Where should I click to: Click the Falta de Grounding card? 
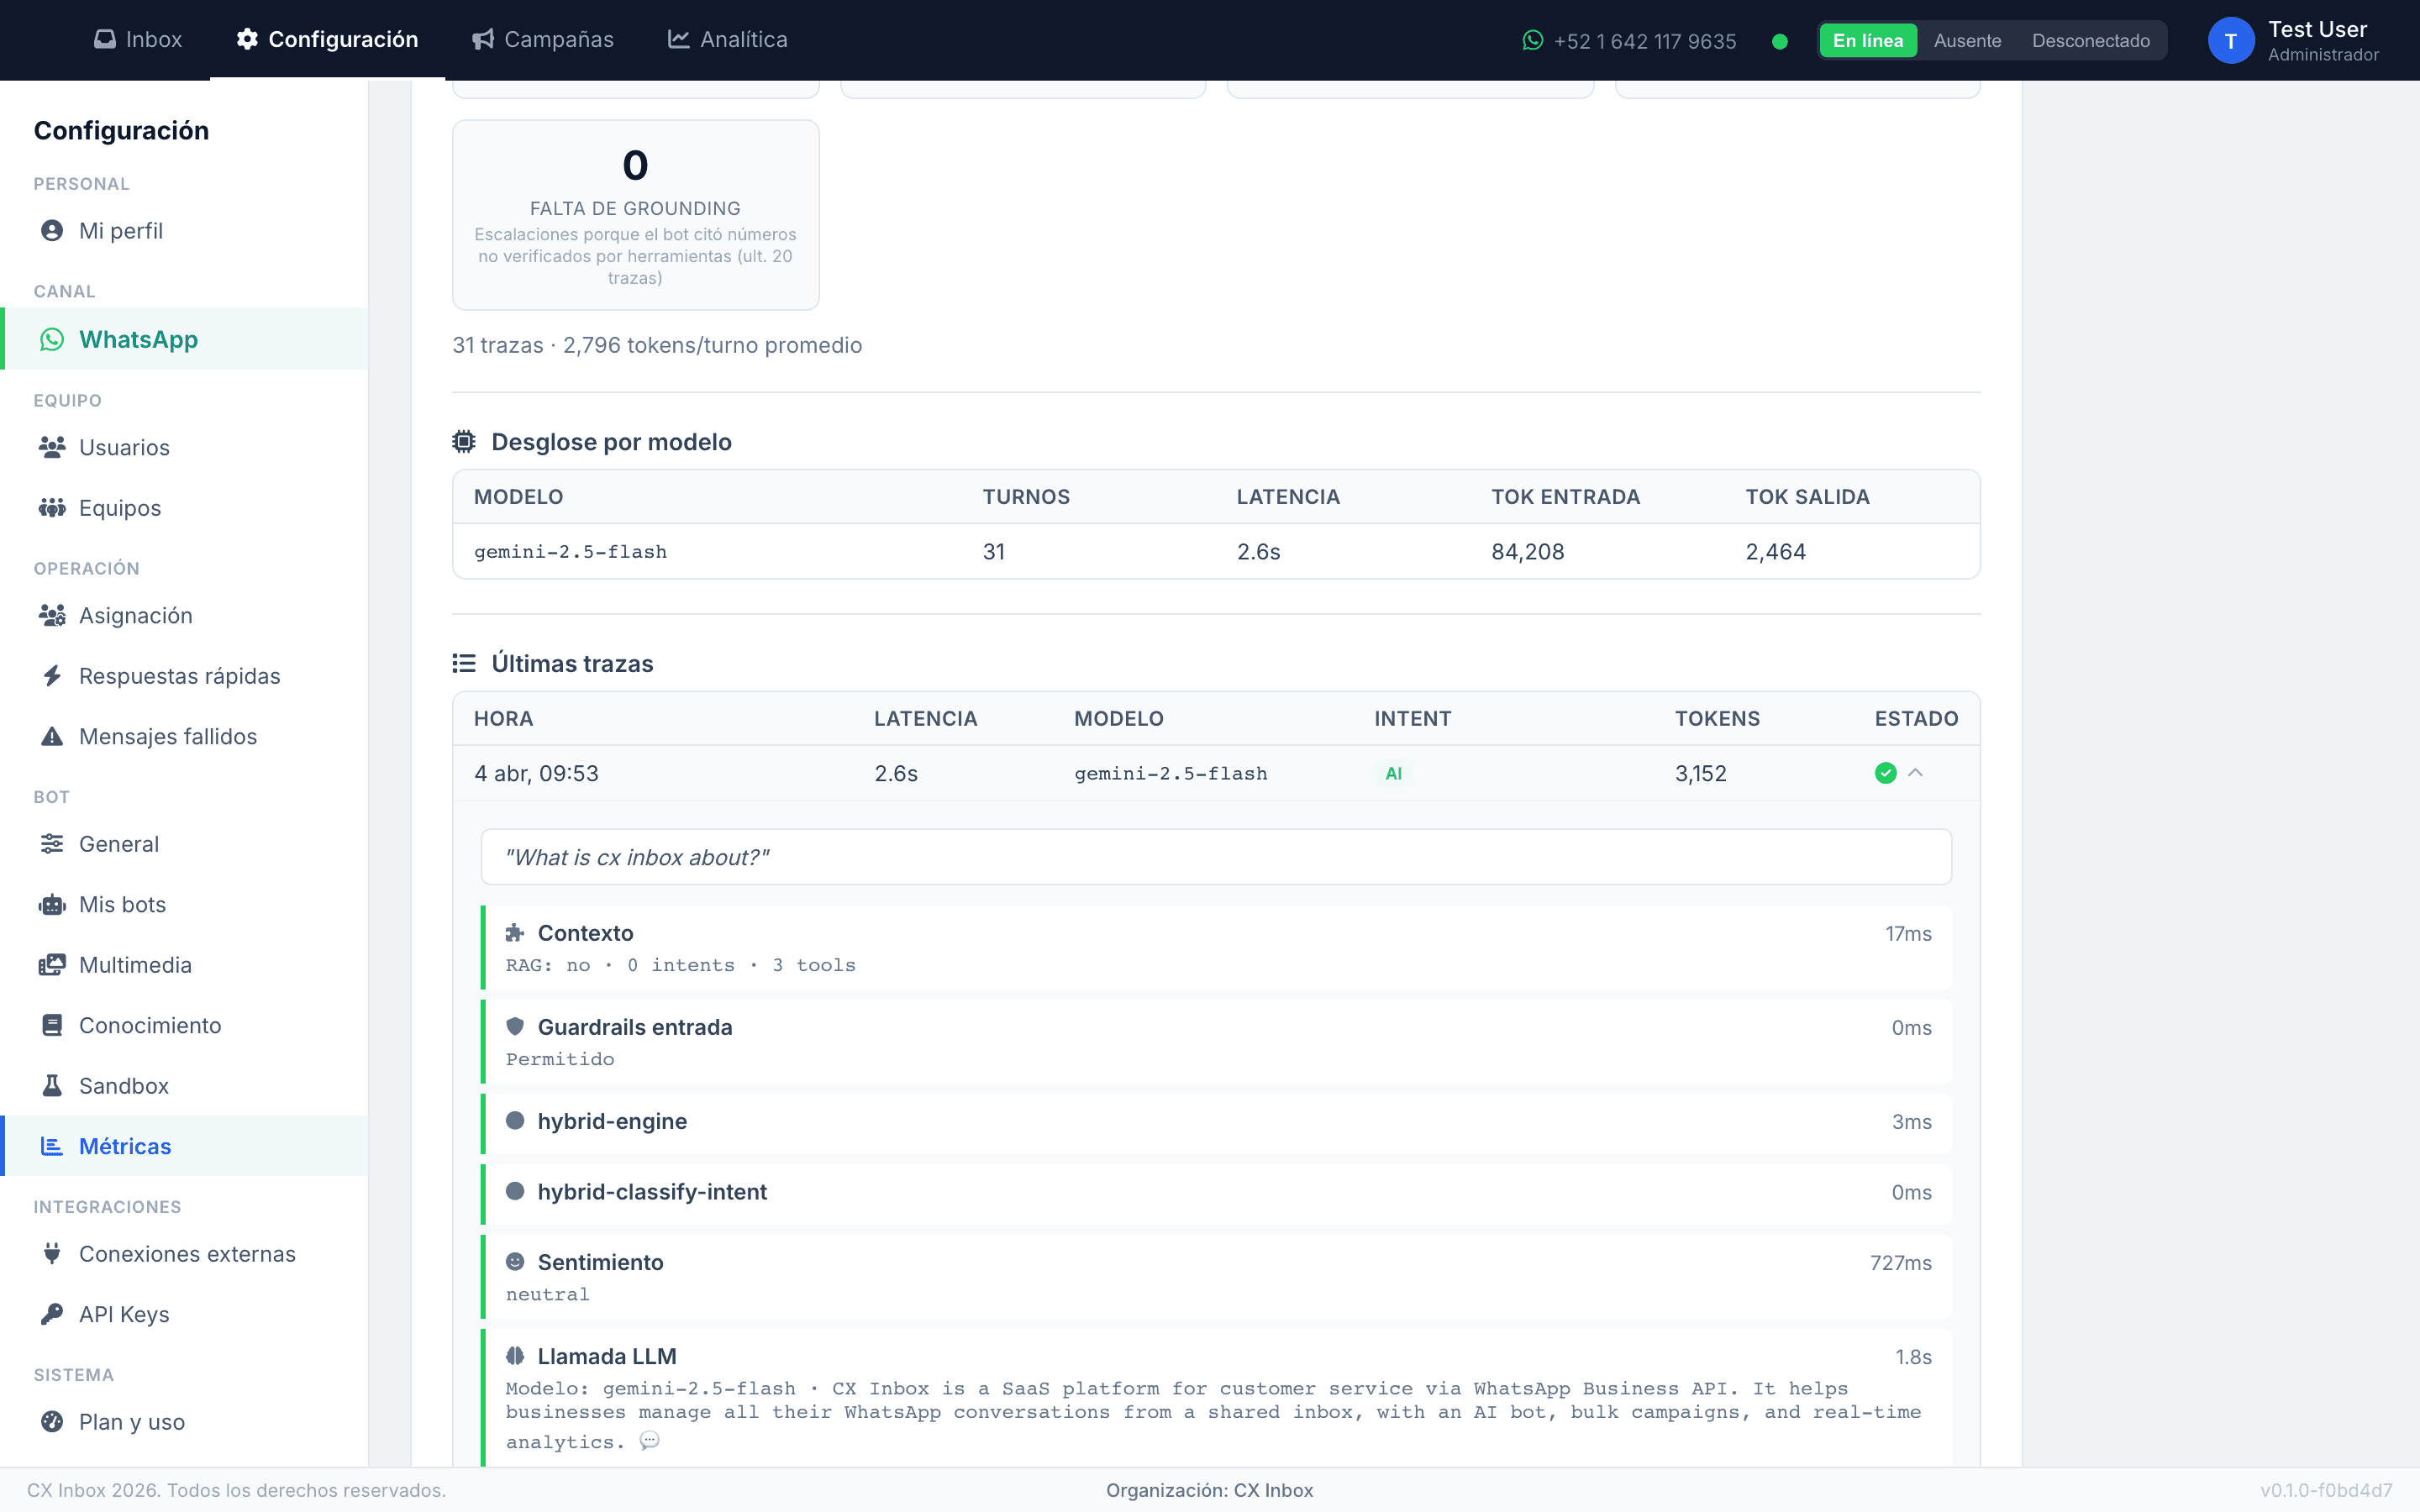(636, 215)
